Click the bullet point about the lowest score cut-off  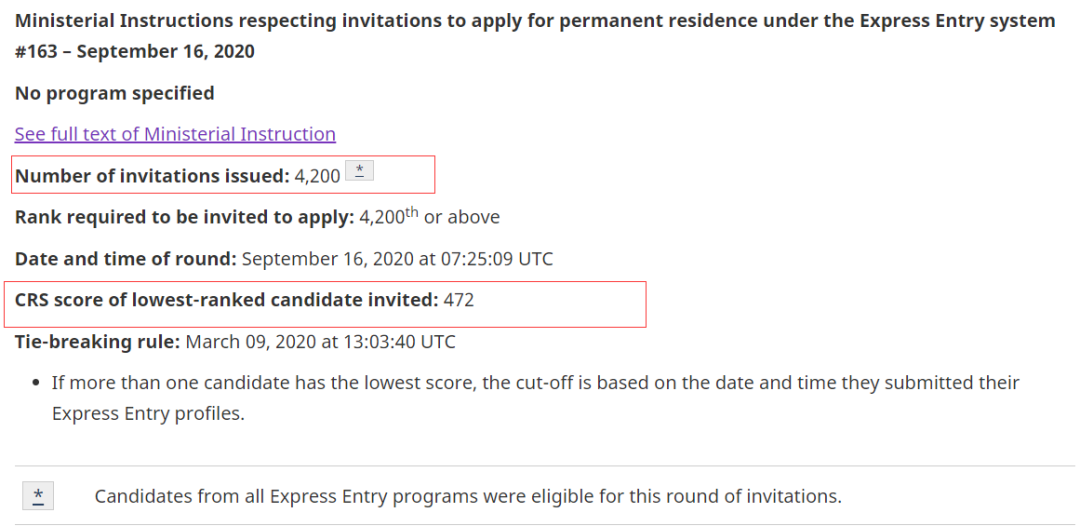point(535,399)
